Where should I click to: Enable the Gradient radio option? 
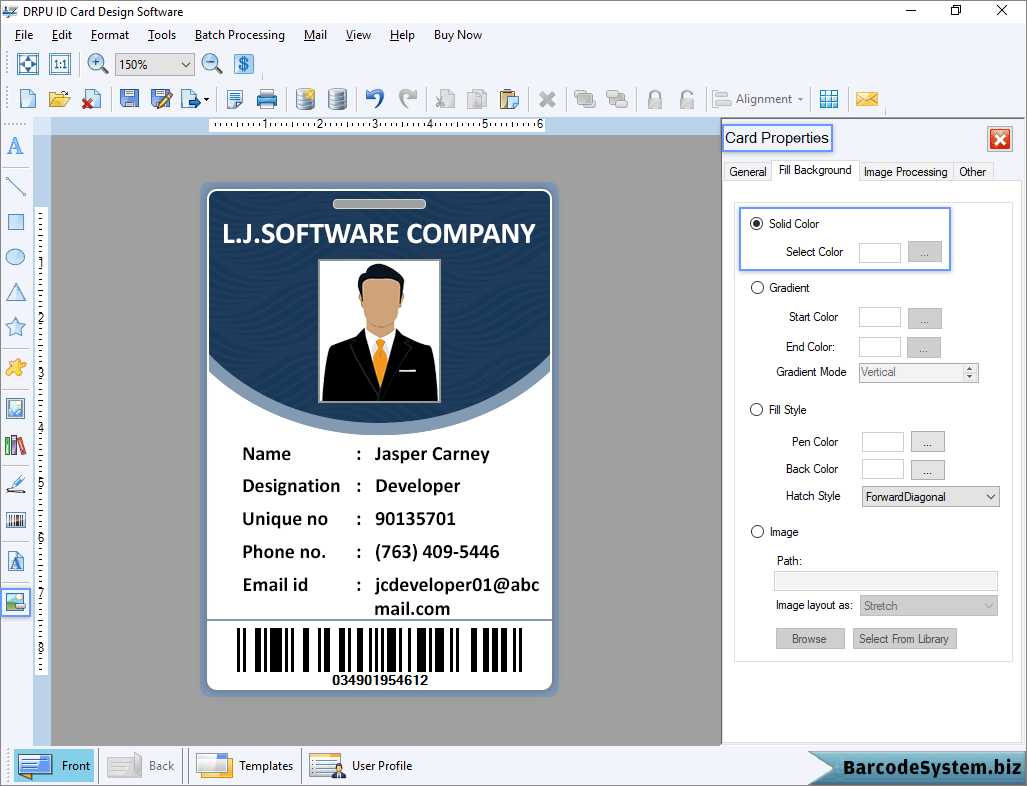tap(757, 288)
